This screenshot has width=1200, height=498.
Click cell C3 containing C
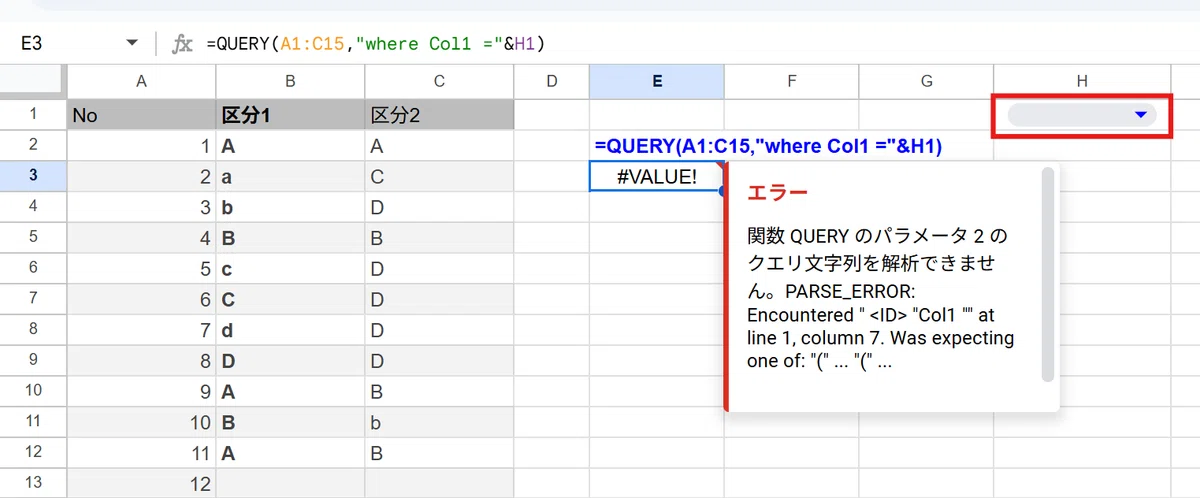(439, 177)
